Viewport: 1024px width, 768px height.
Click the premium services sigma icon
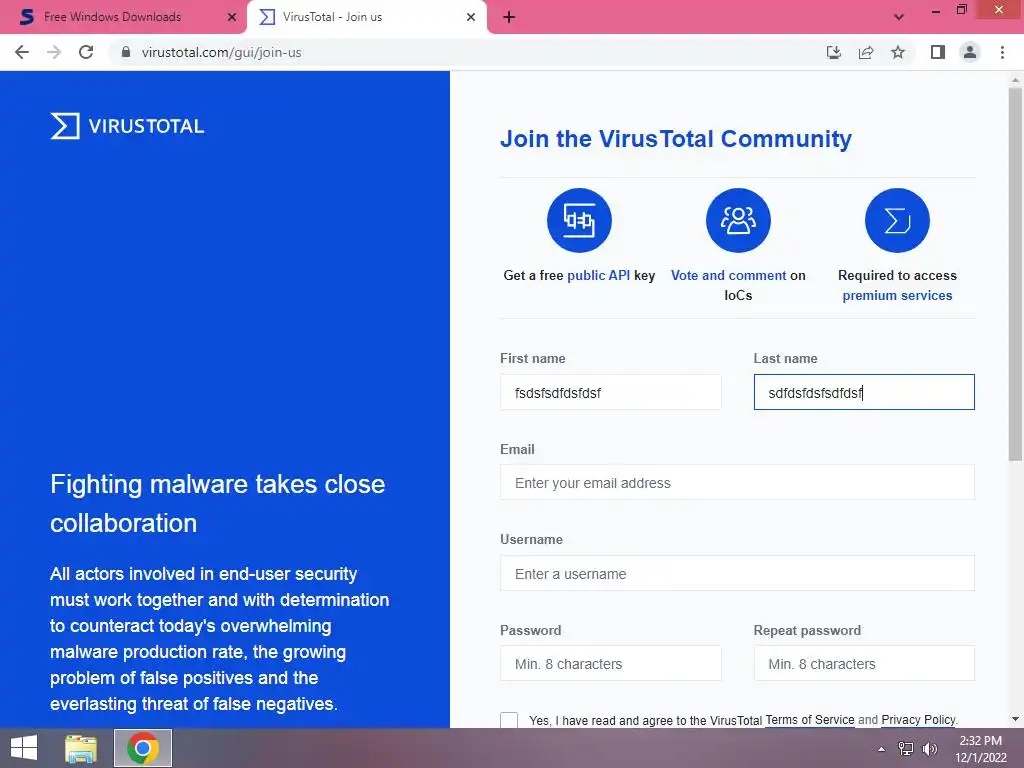pos(897,220)
